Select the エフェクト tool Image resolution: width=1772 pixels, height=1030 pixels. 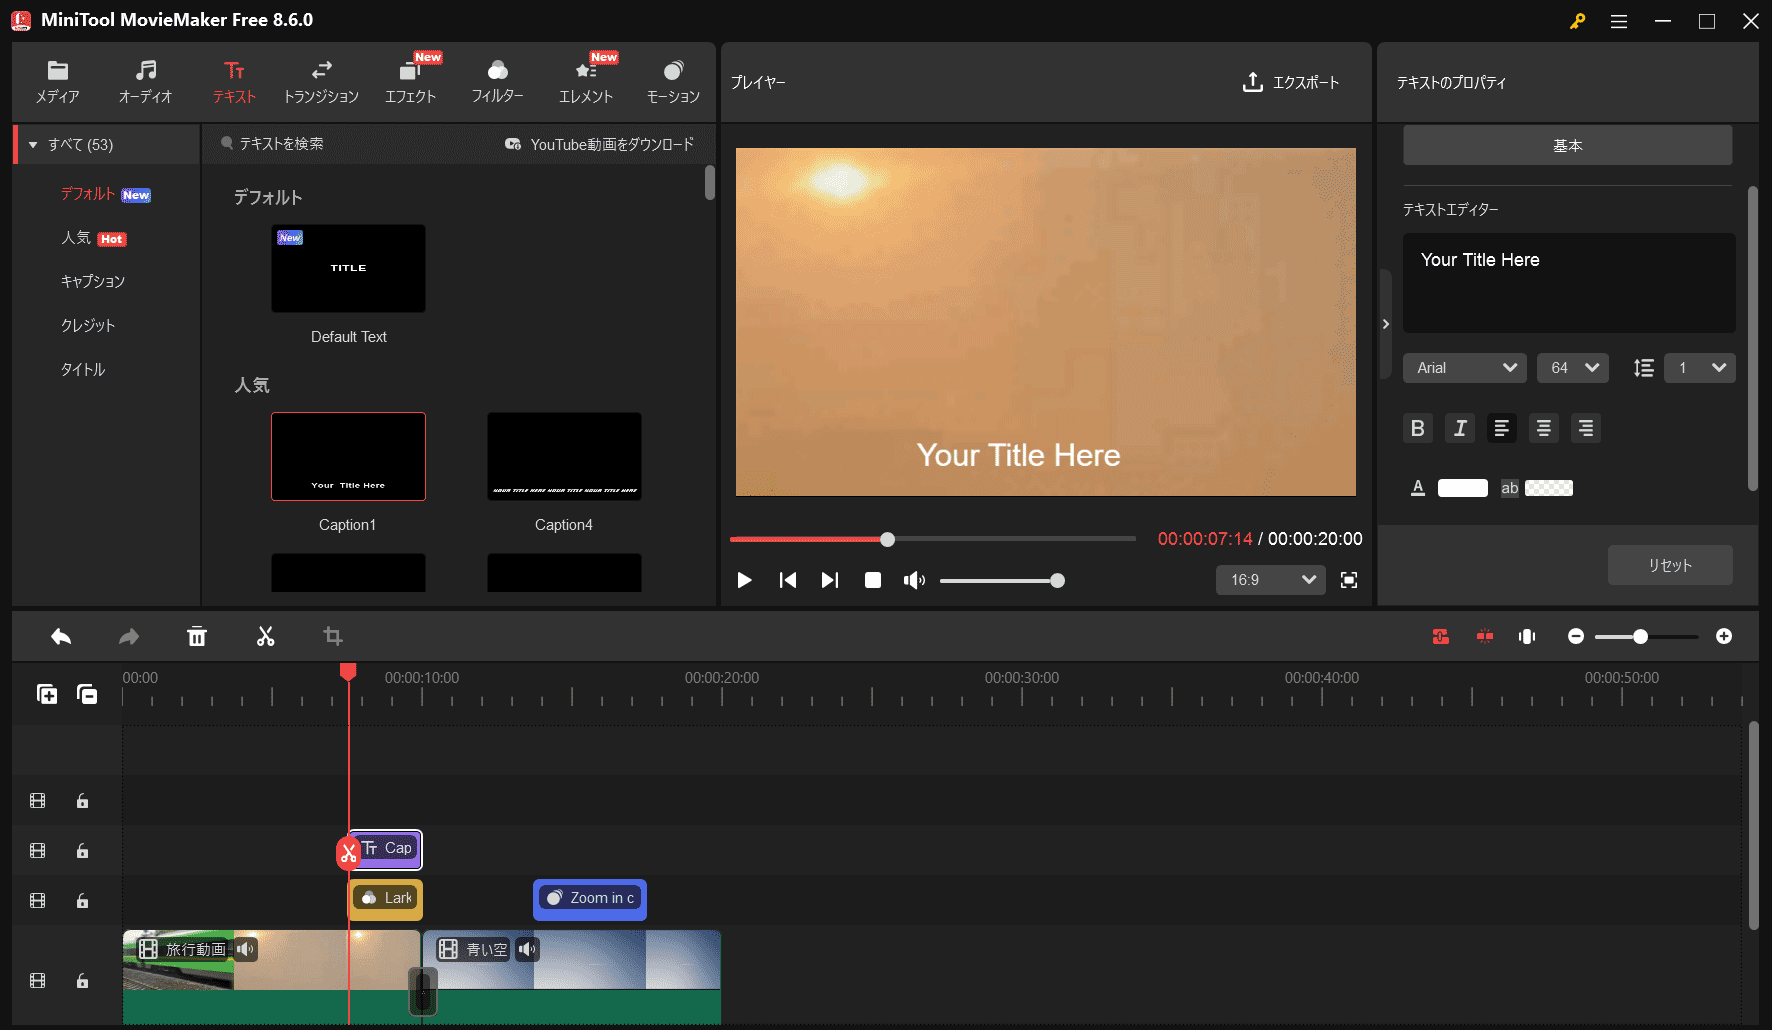click(x=410, y=80)
